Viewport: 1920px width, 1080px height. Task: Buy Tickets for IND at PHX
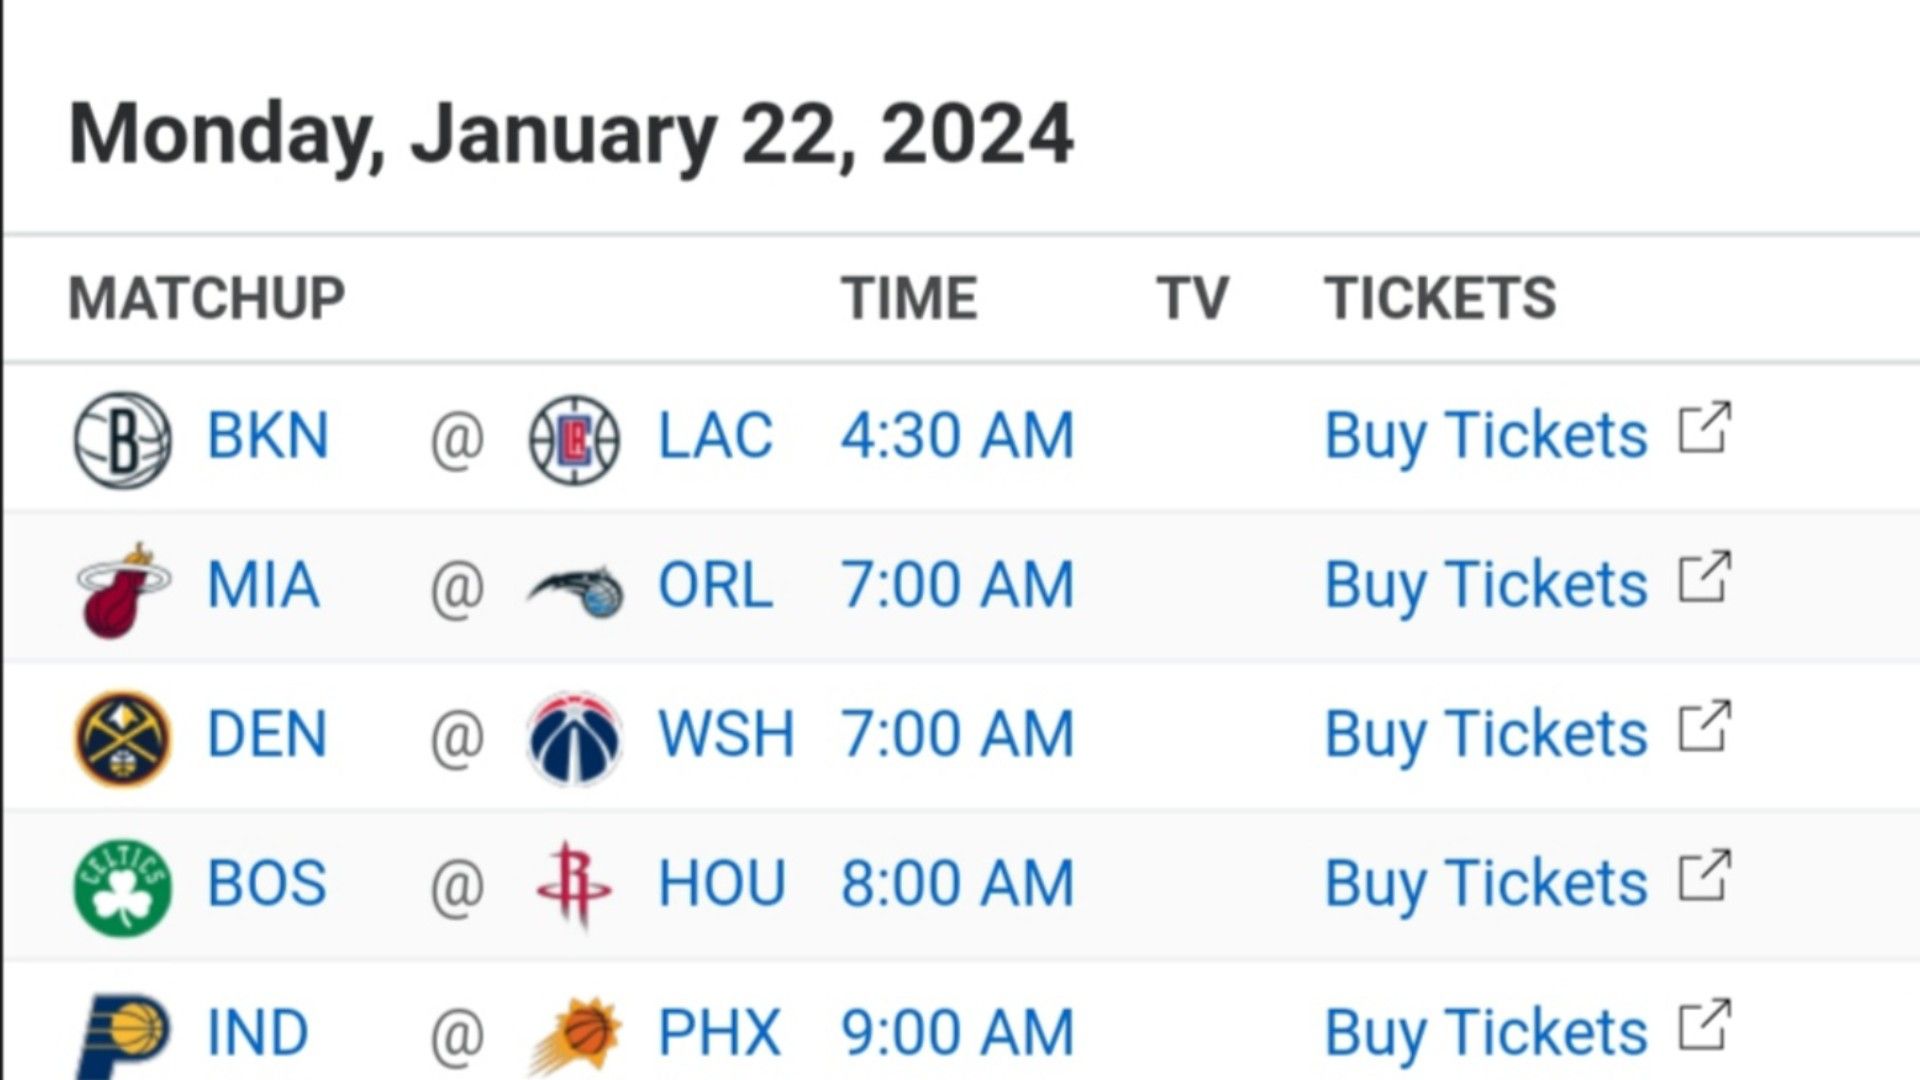(1486, 1034)
